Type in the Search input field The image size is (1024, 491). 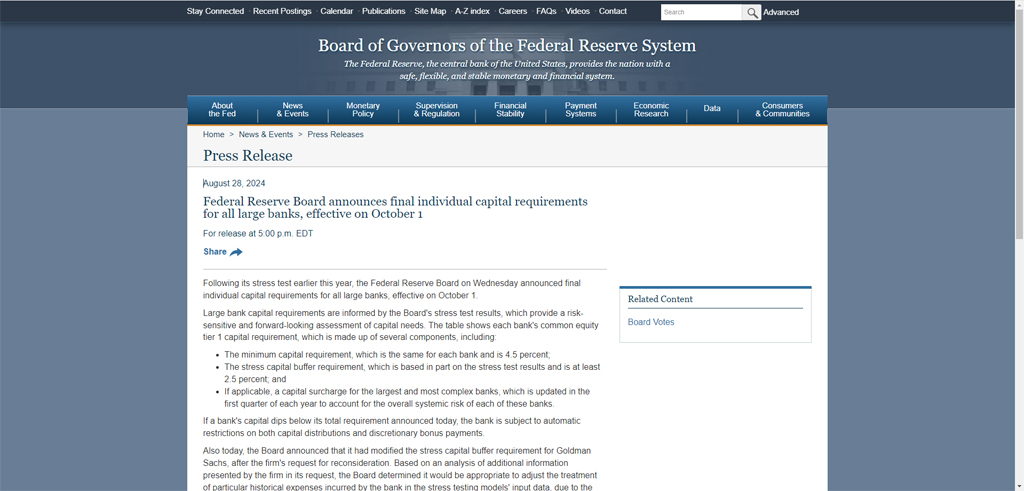point(700,12)
